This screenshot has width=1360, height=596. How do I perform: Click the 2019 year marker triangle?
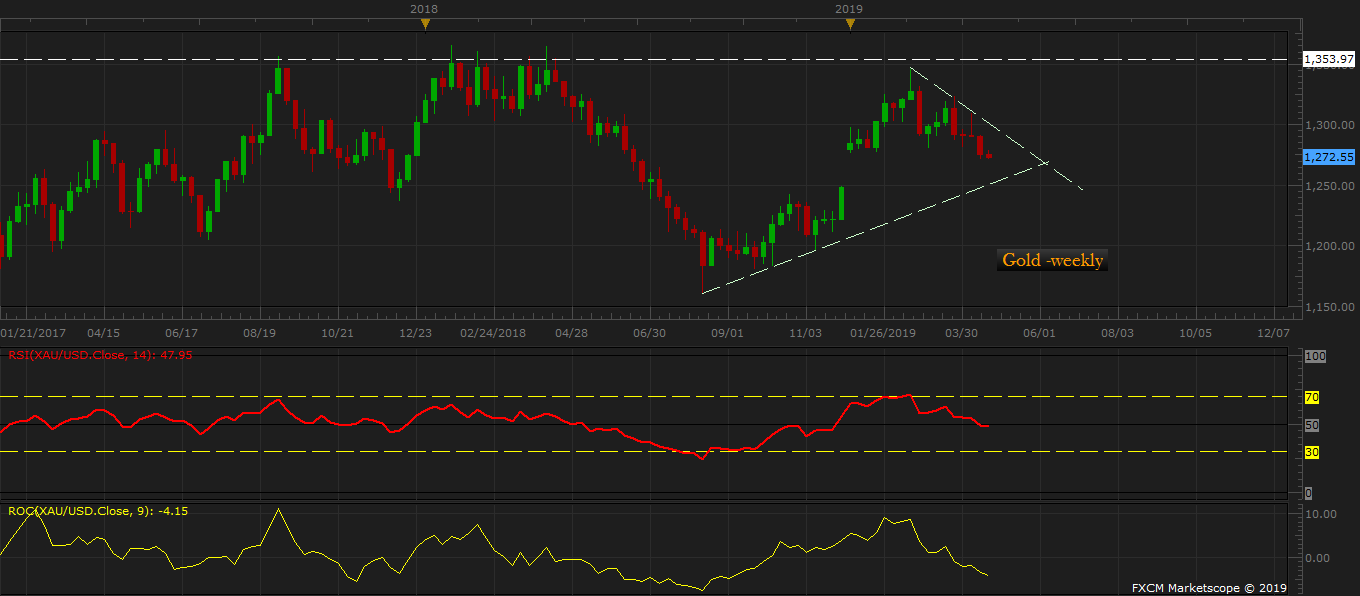[x=849, y=24]
